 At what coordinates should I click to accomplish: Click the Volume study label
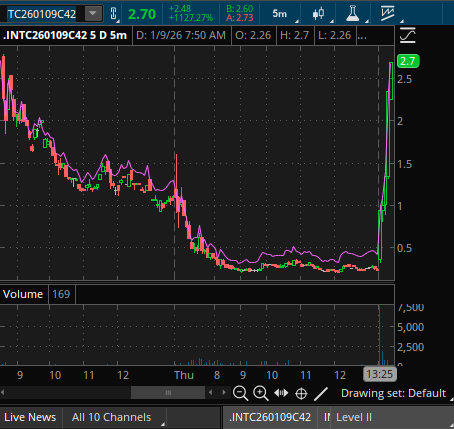click(x=23, y=294)
